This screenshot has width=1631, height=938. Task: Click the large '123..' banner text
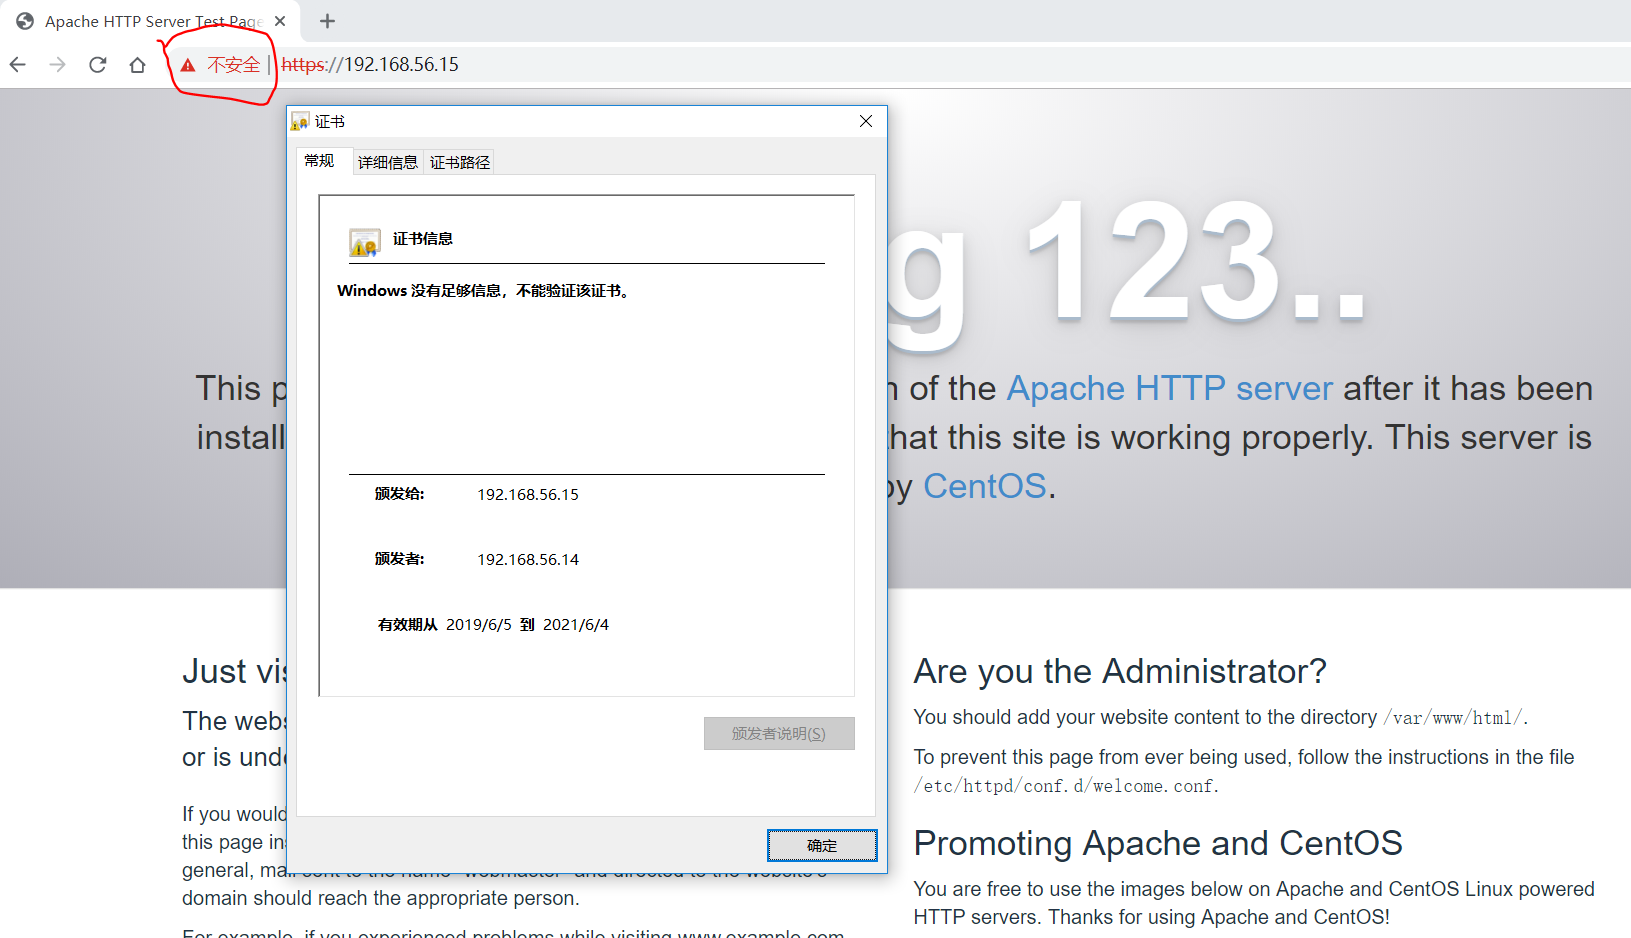coord(1196,263)
